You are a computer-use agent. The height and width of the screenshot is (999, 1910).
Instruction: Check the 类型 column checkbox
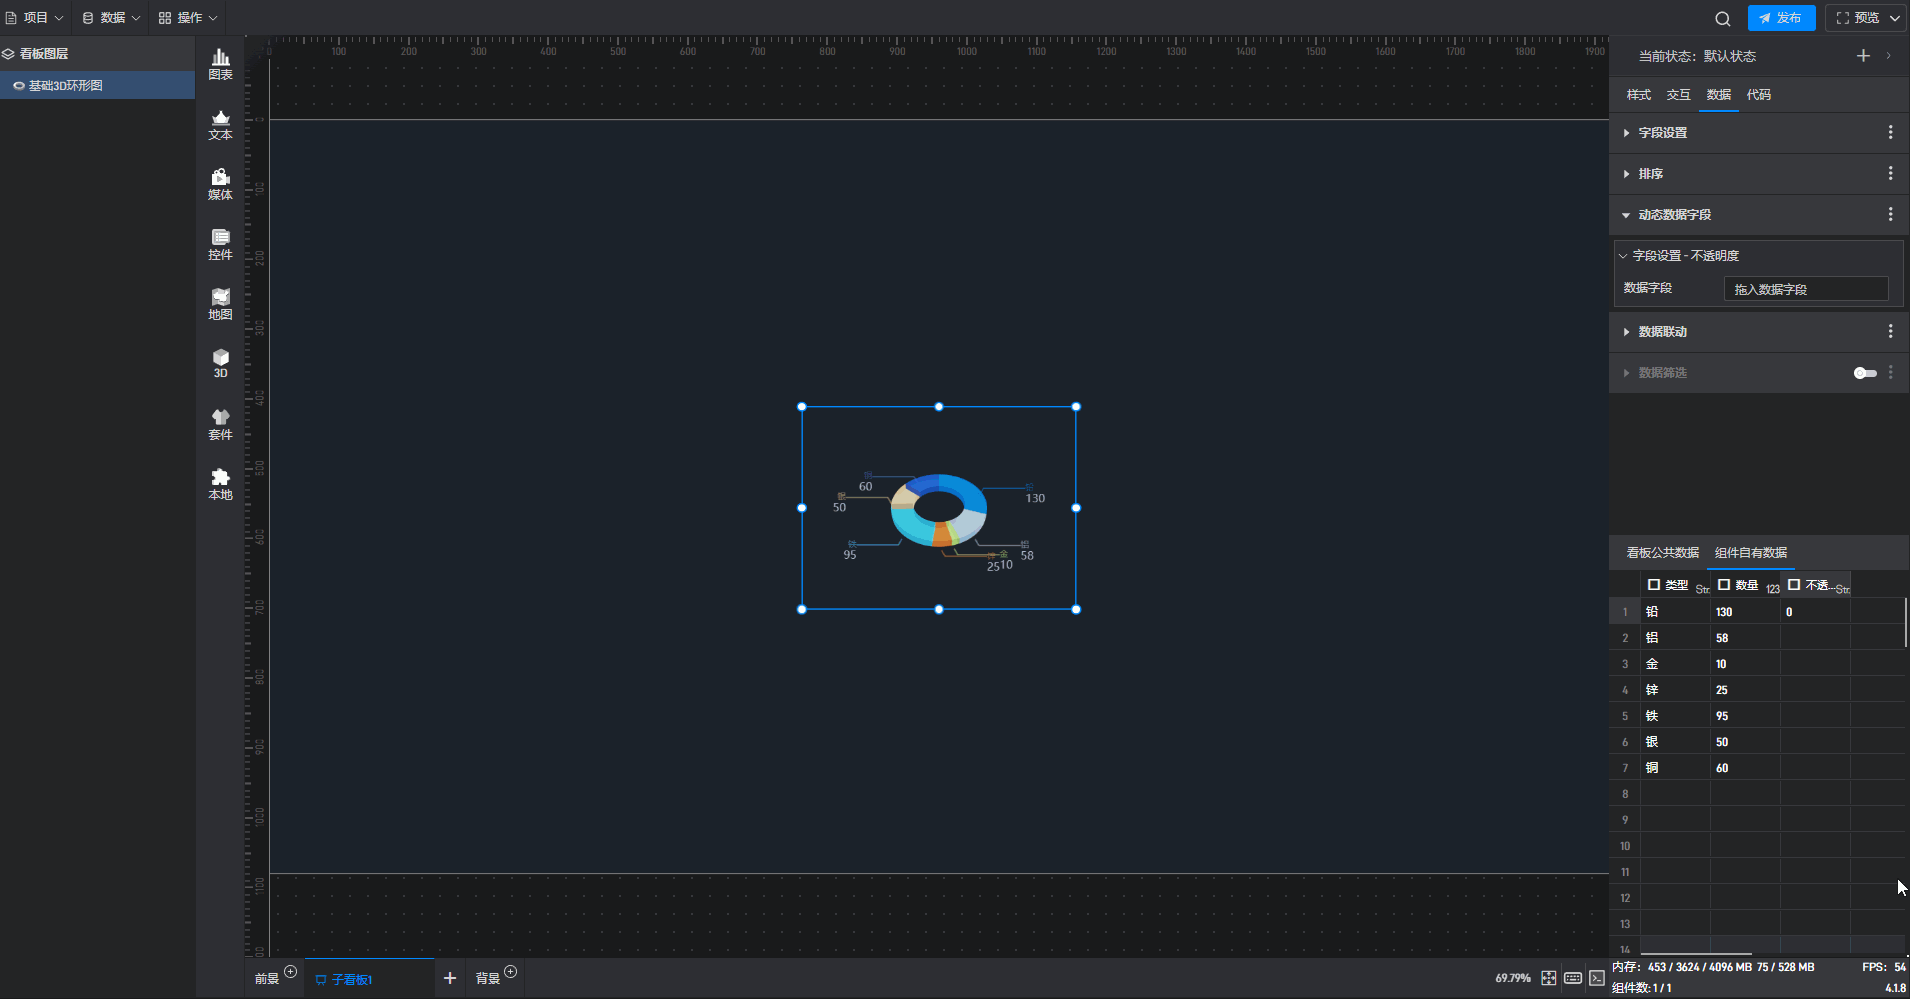click(1653, 585)
